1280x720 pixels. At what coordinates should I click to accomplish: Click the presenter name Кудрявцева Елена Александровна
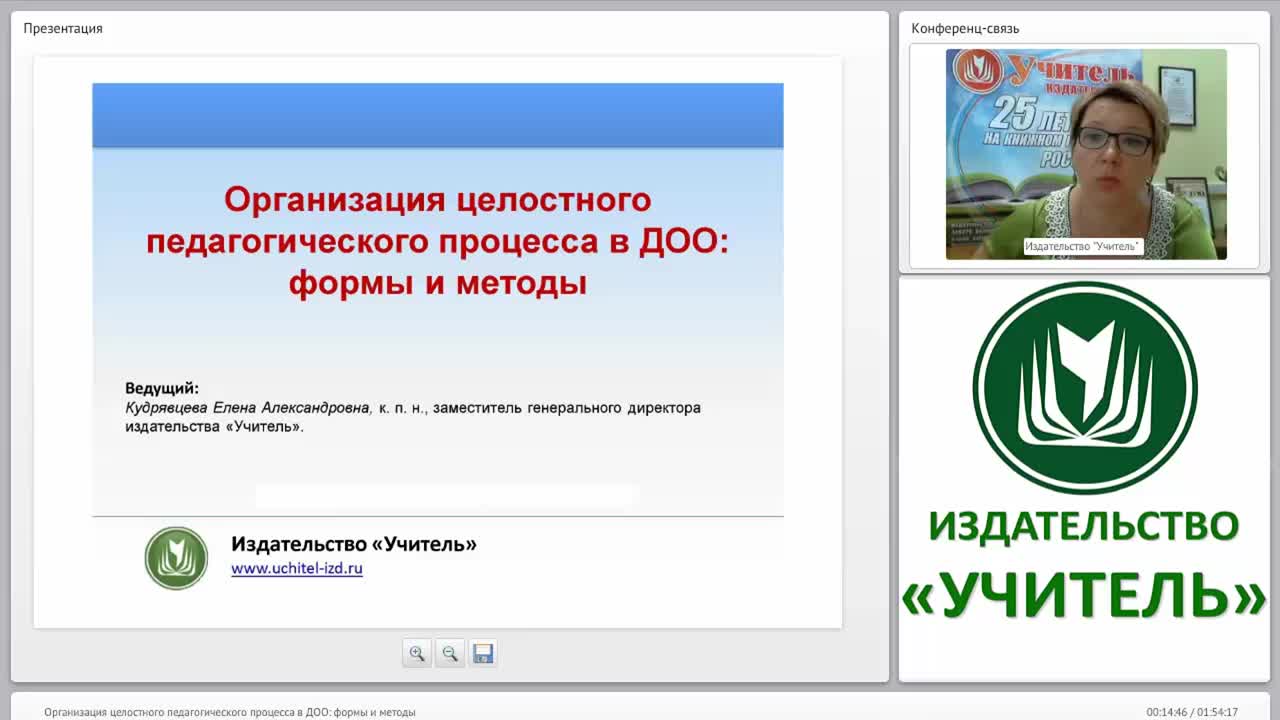248,408
